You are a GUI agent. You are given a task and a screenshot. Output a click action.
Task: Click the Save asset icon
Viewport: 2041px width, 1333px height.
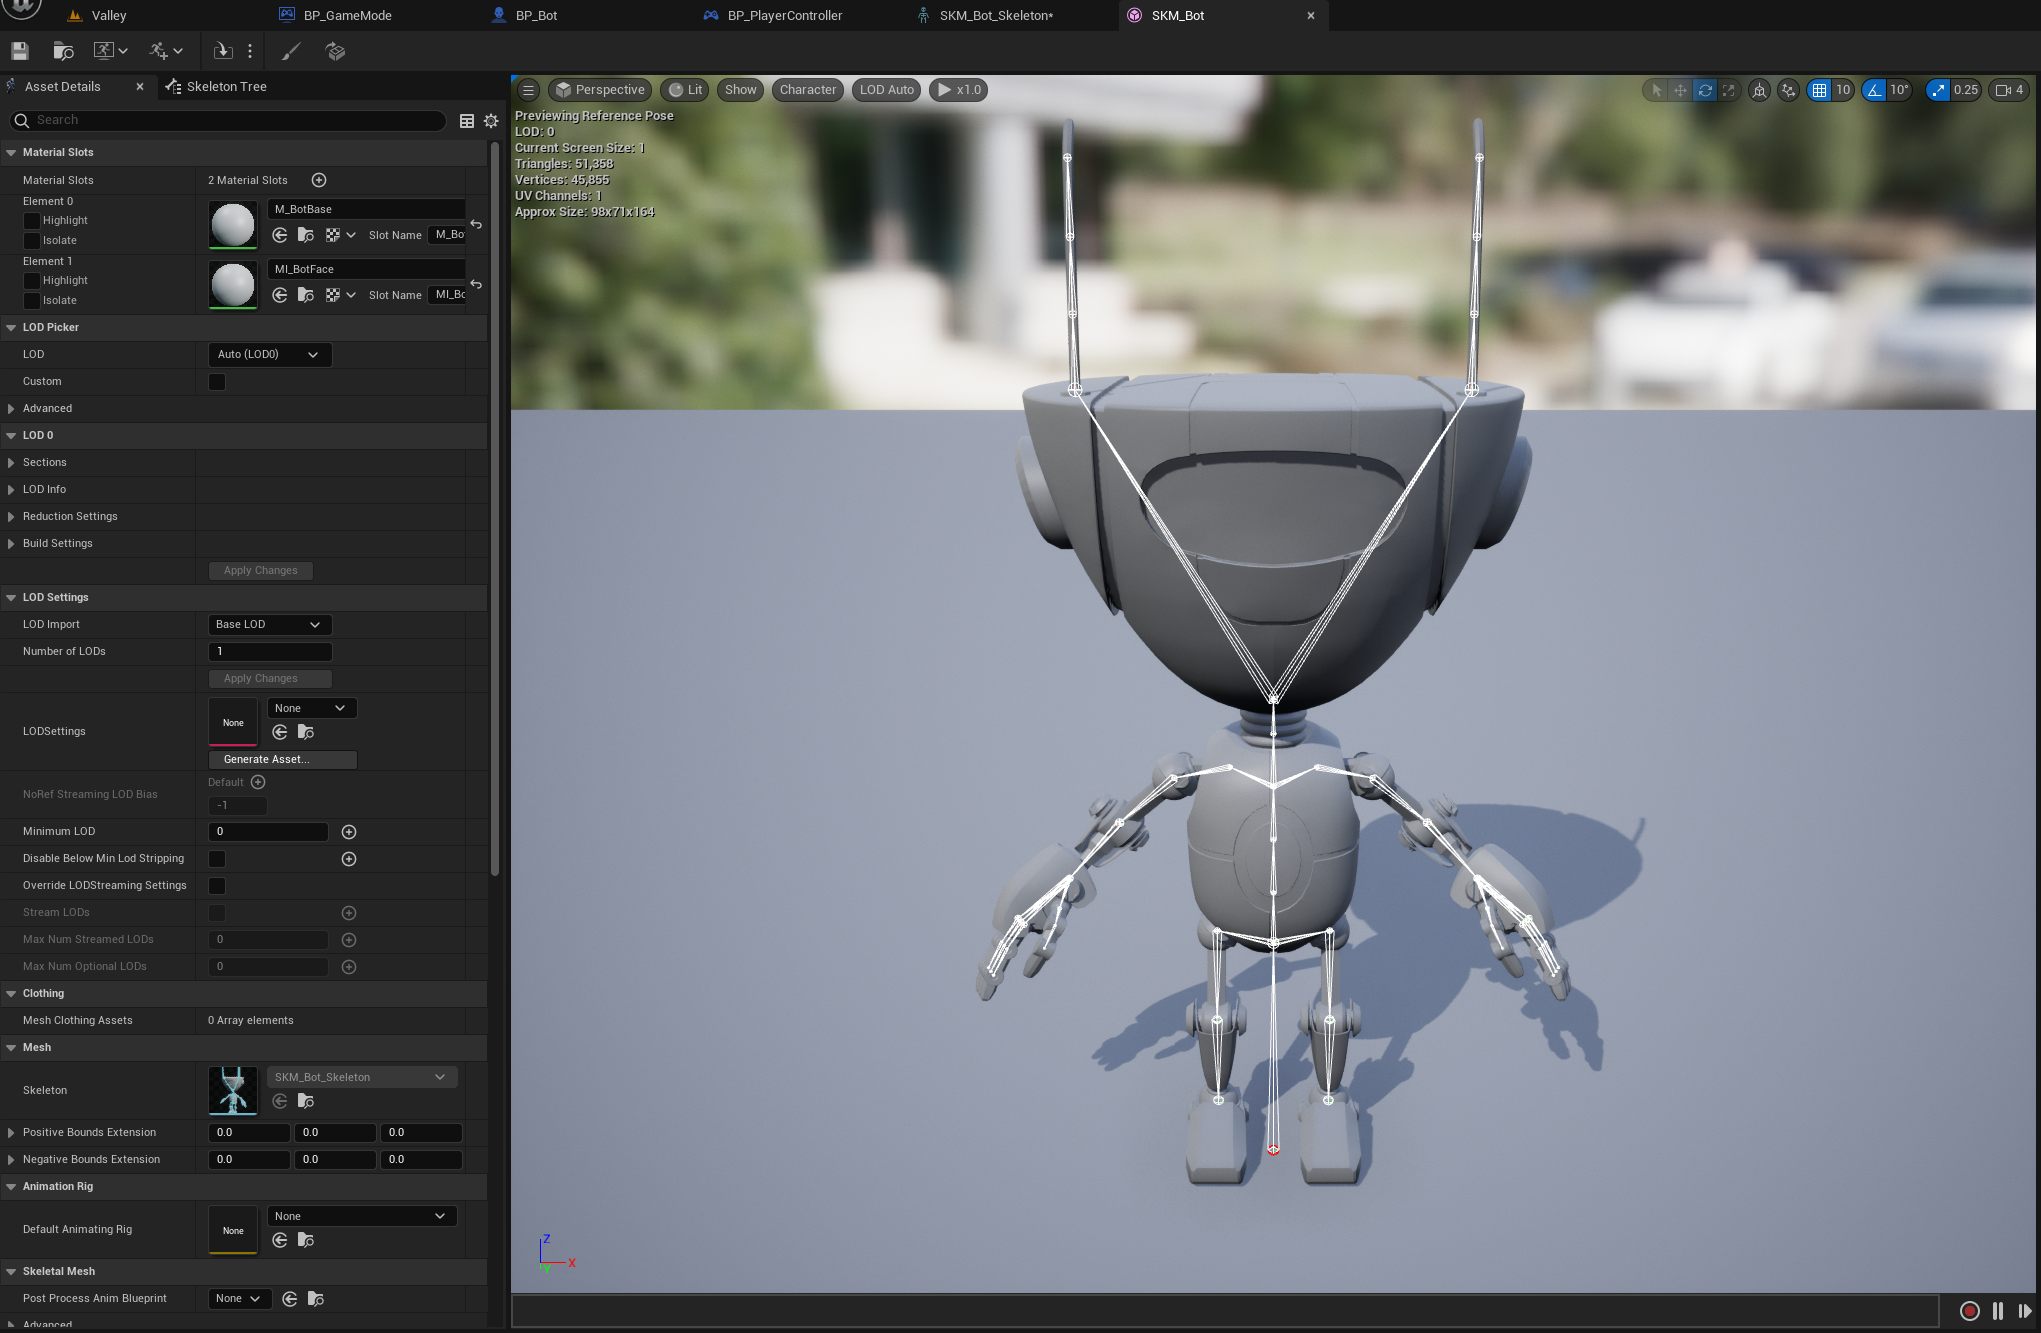coord(20,51)
